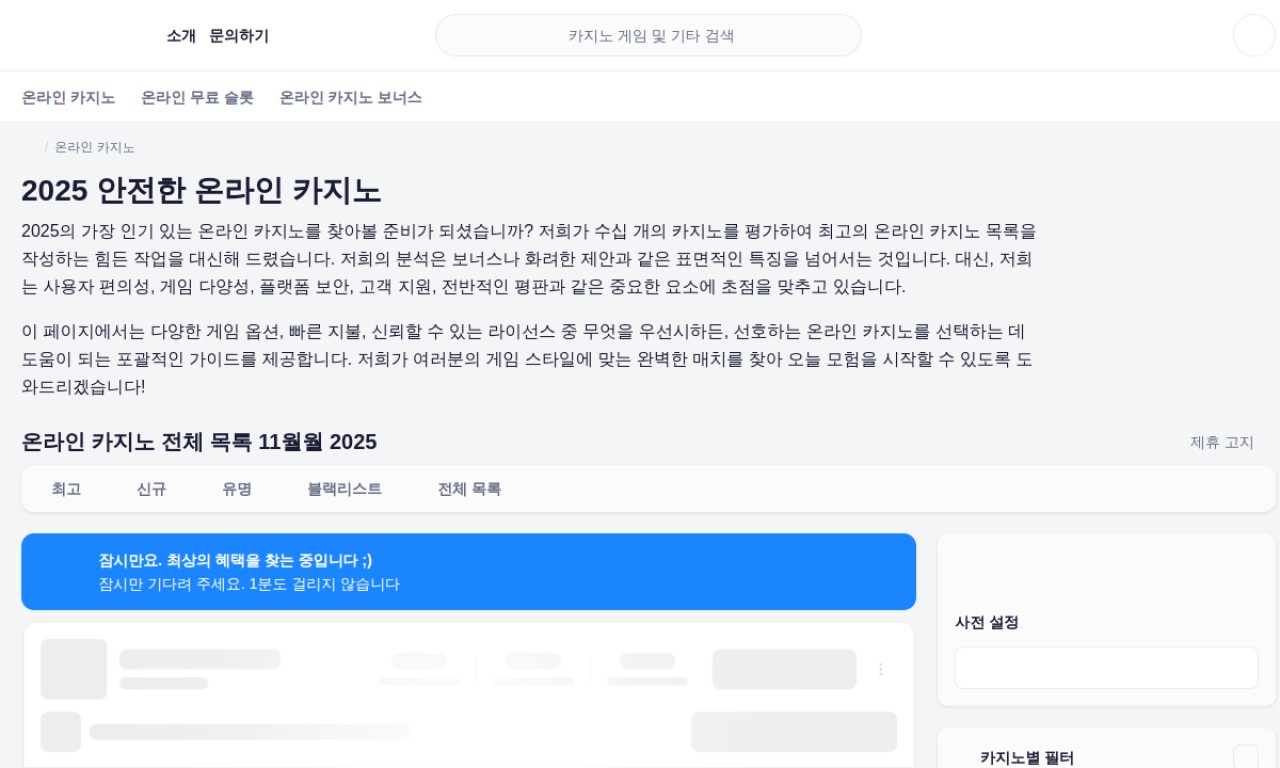Open the 온라인 카지노 보너스 menu
The width and height of the screenshot is (1280, 768).
pos(350,97)
